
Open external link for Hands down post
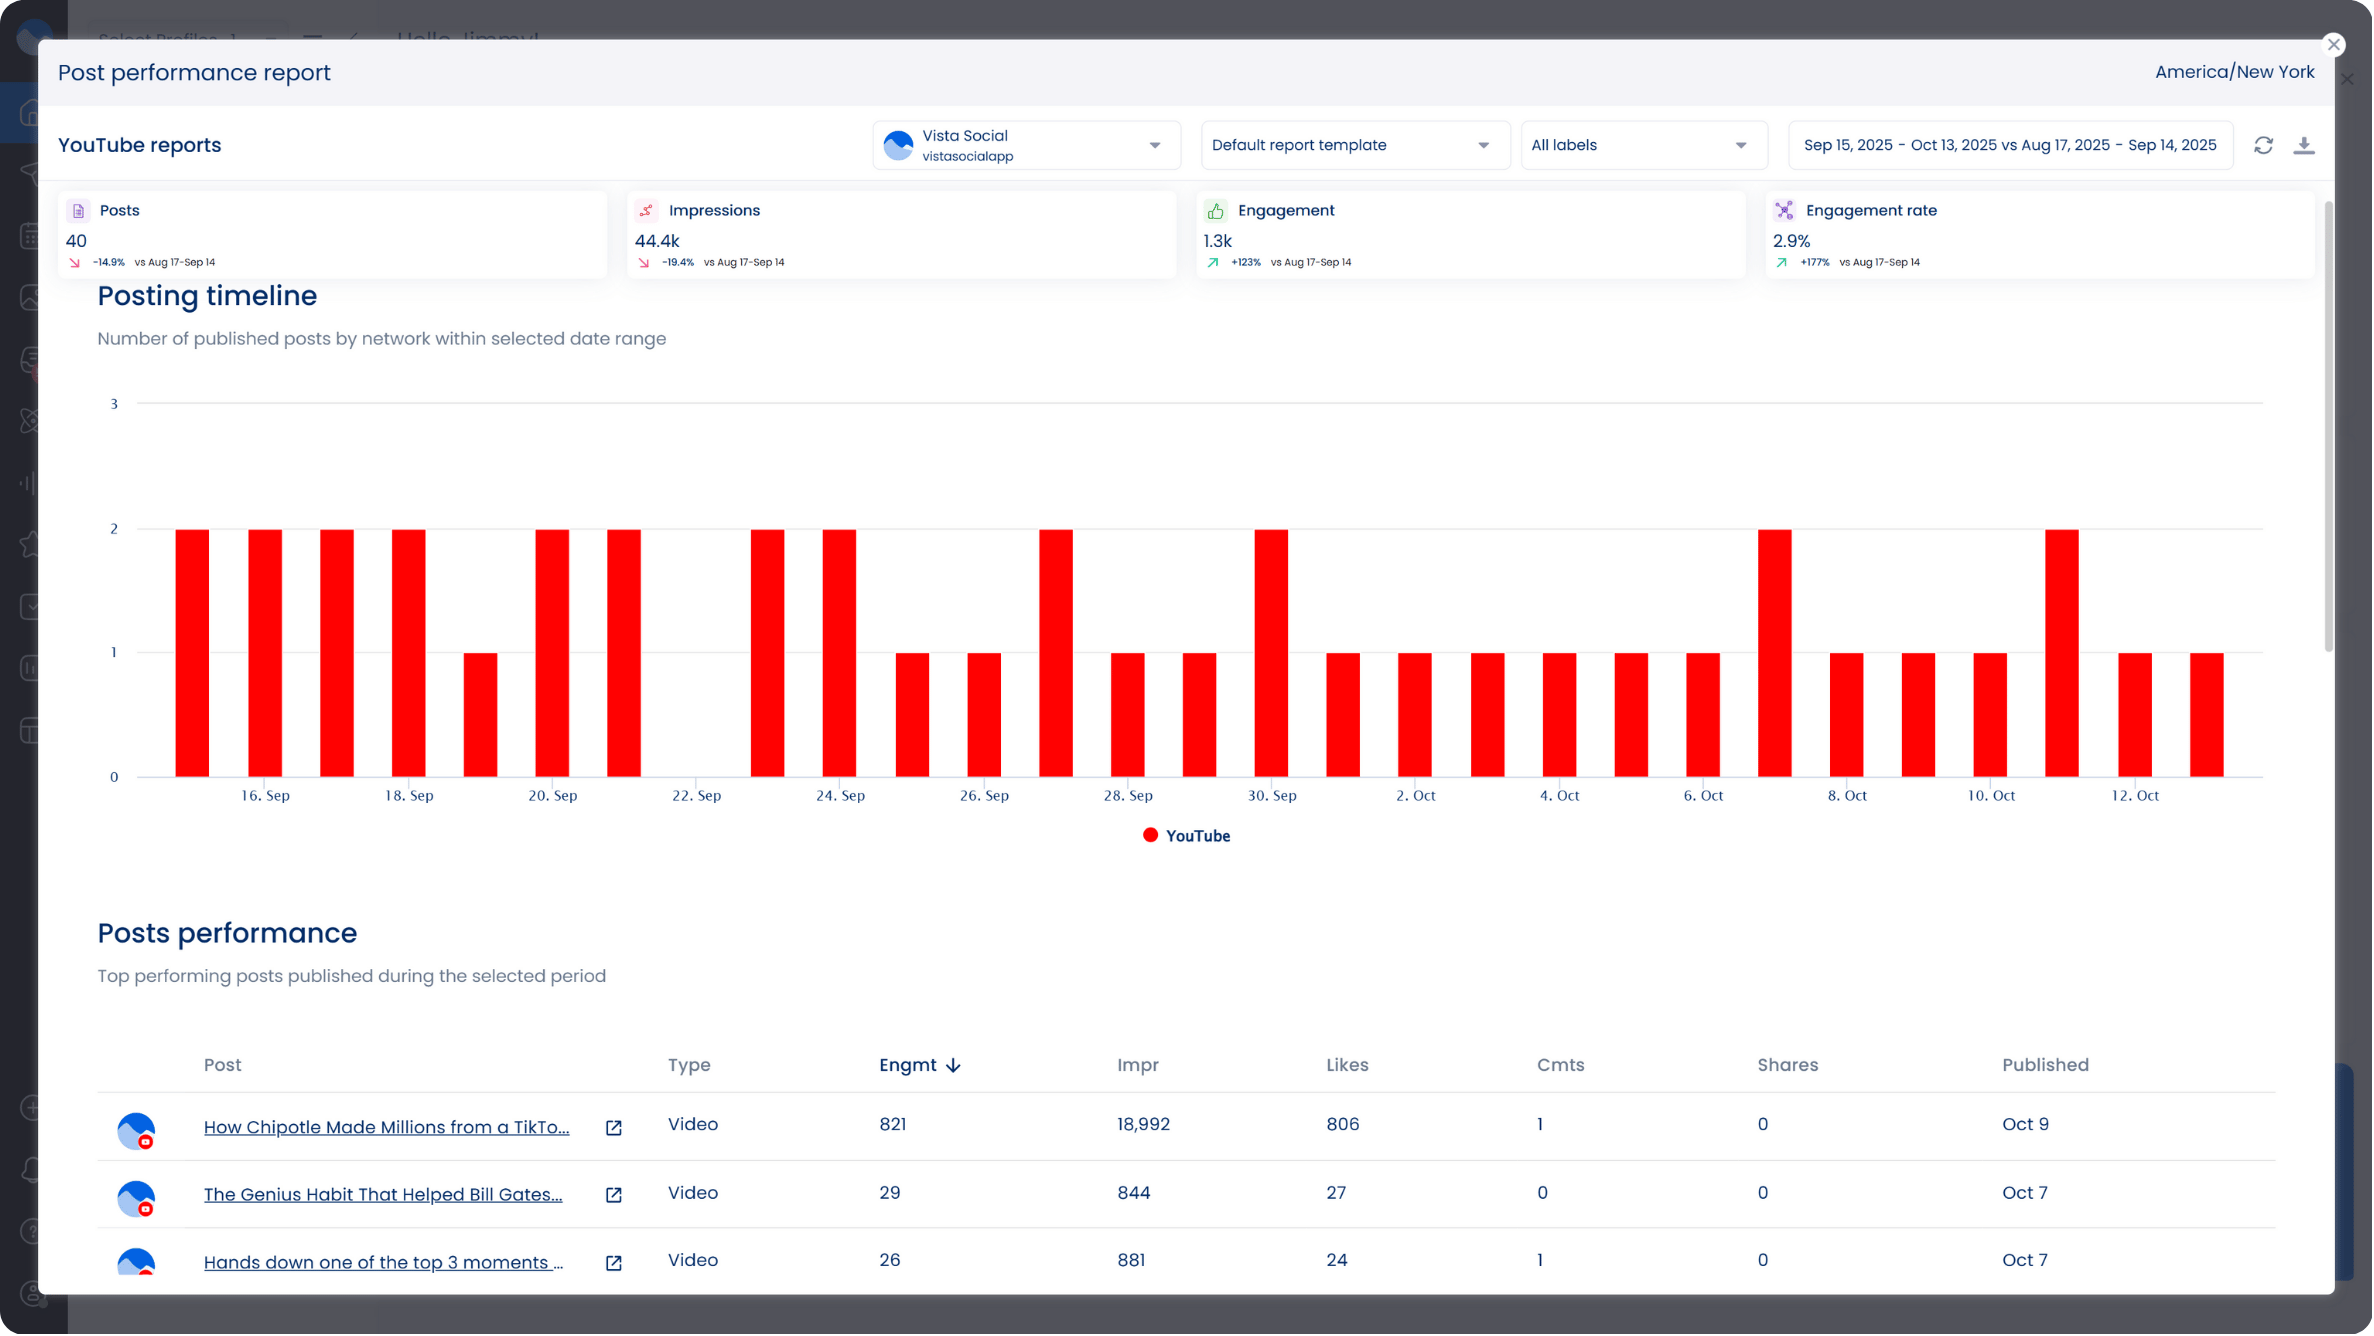pyautogui.click(x=614, y=1264)
